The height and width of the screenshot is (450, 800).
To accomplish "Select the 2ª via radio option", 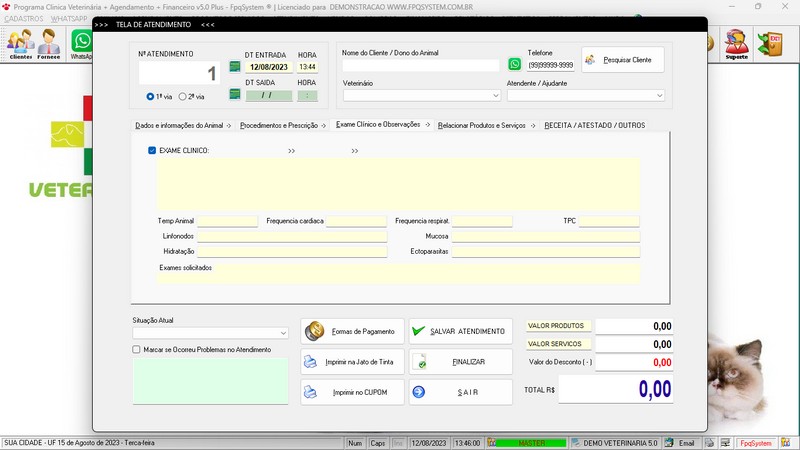I will pyautogui.click(x=183, y=96).
